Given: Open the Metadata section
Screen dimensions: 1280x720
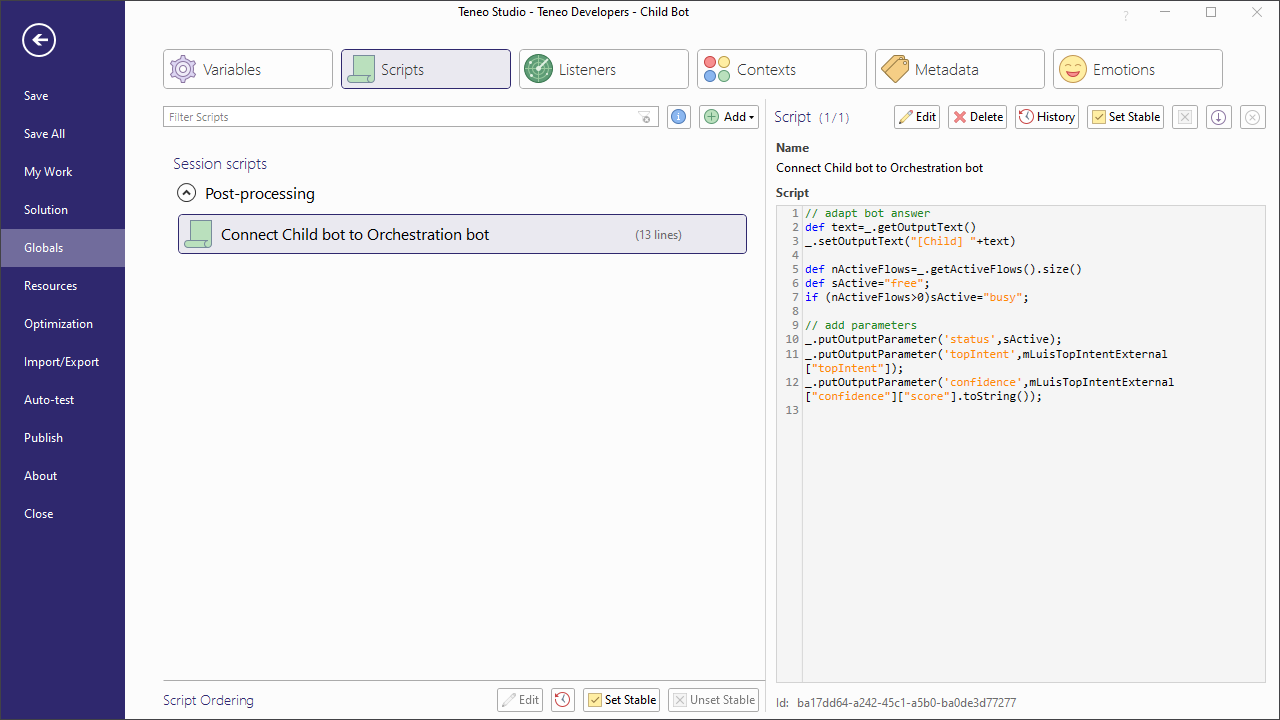Looking at the screenshot, I should pos(959,69).
